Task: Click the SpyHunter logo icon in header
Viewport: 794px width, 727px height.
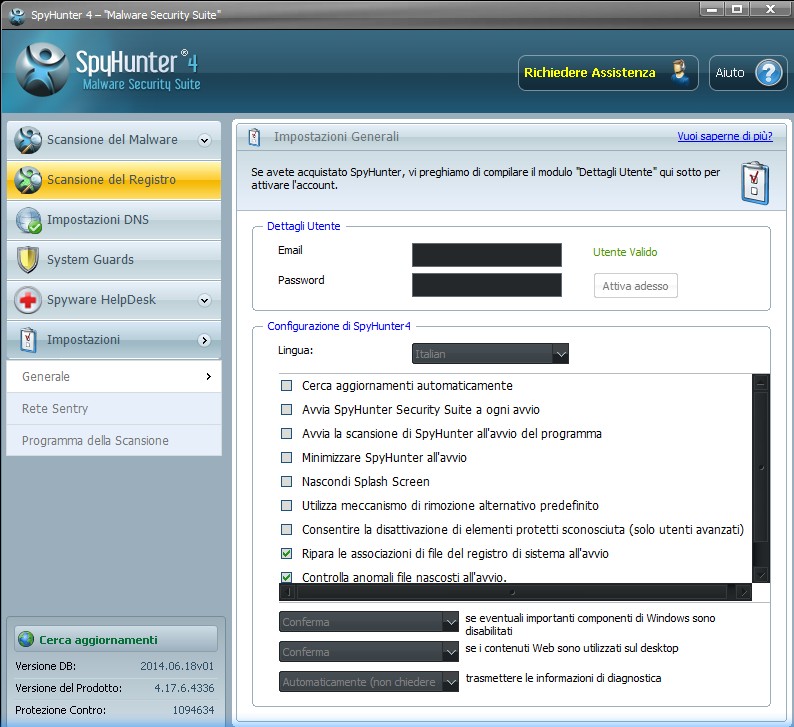Action: pos(42,70)
